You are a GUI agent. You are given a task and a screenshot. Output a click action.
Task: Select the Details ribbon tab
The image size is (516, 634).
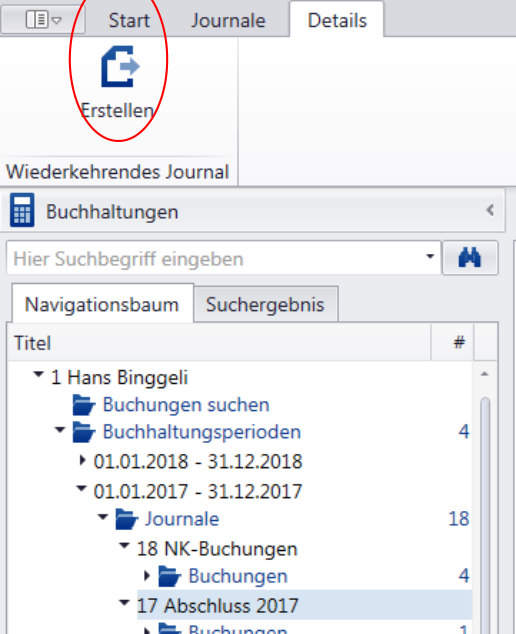pos(337,20)
